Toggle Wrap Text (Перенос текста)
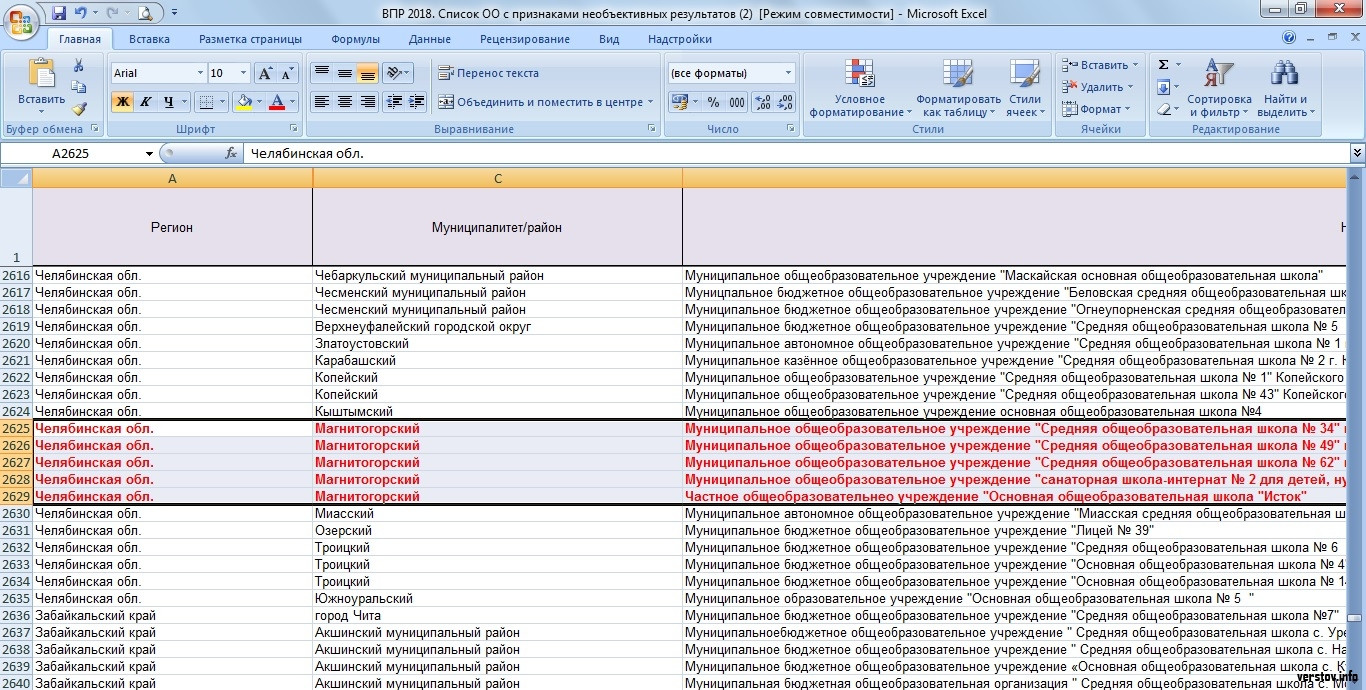The height and width of the screenshot is (690, 1366). tap(488, 73)
